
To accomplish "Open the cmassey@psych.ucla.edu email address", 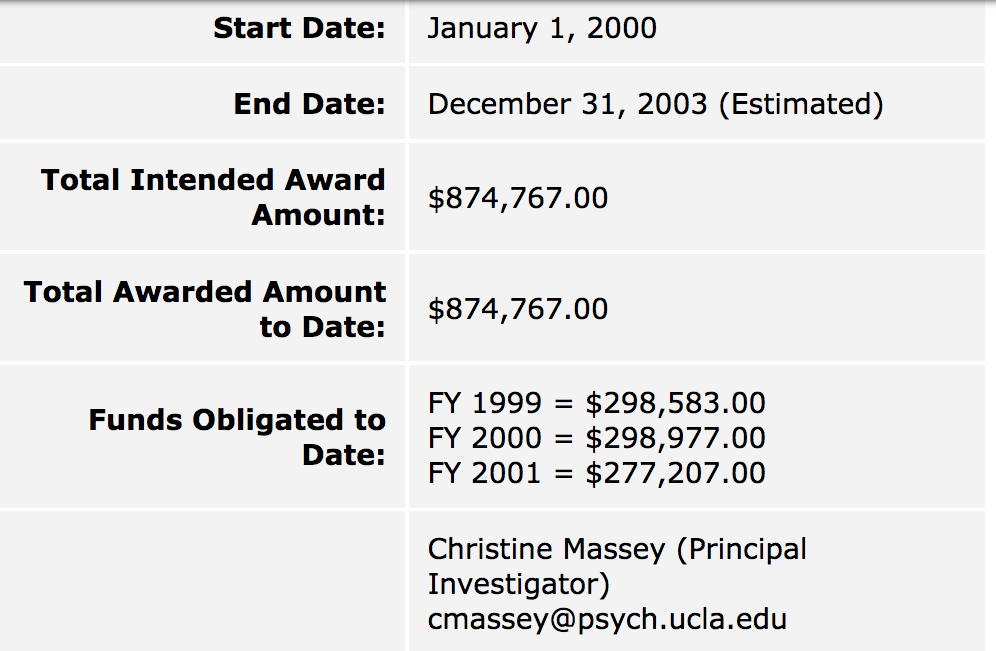I will coord(607,619).
